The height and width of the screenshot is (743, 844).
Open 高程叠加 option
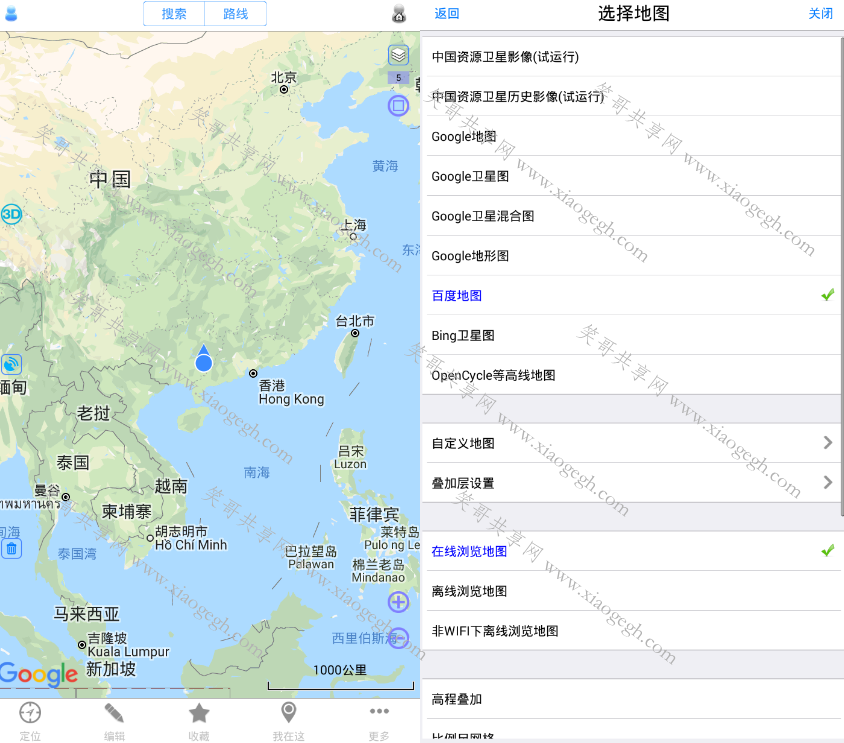pos(631,699)
